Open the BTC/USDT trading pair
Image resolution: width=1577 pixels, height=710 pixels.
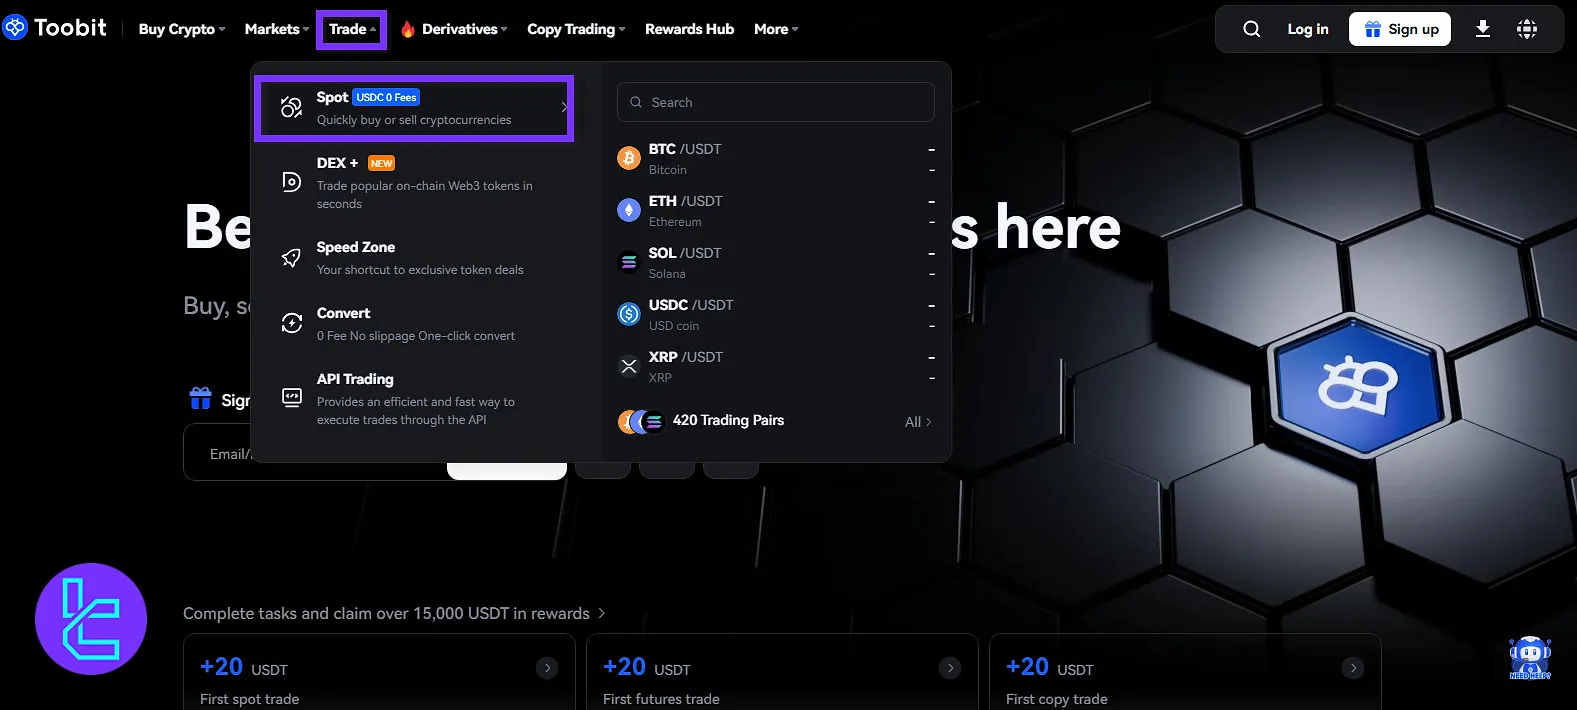[x=776, y=159]
